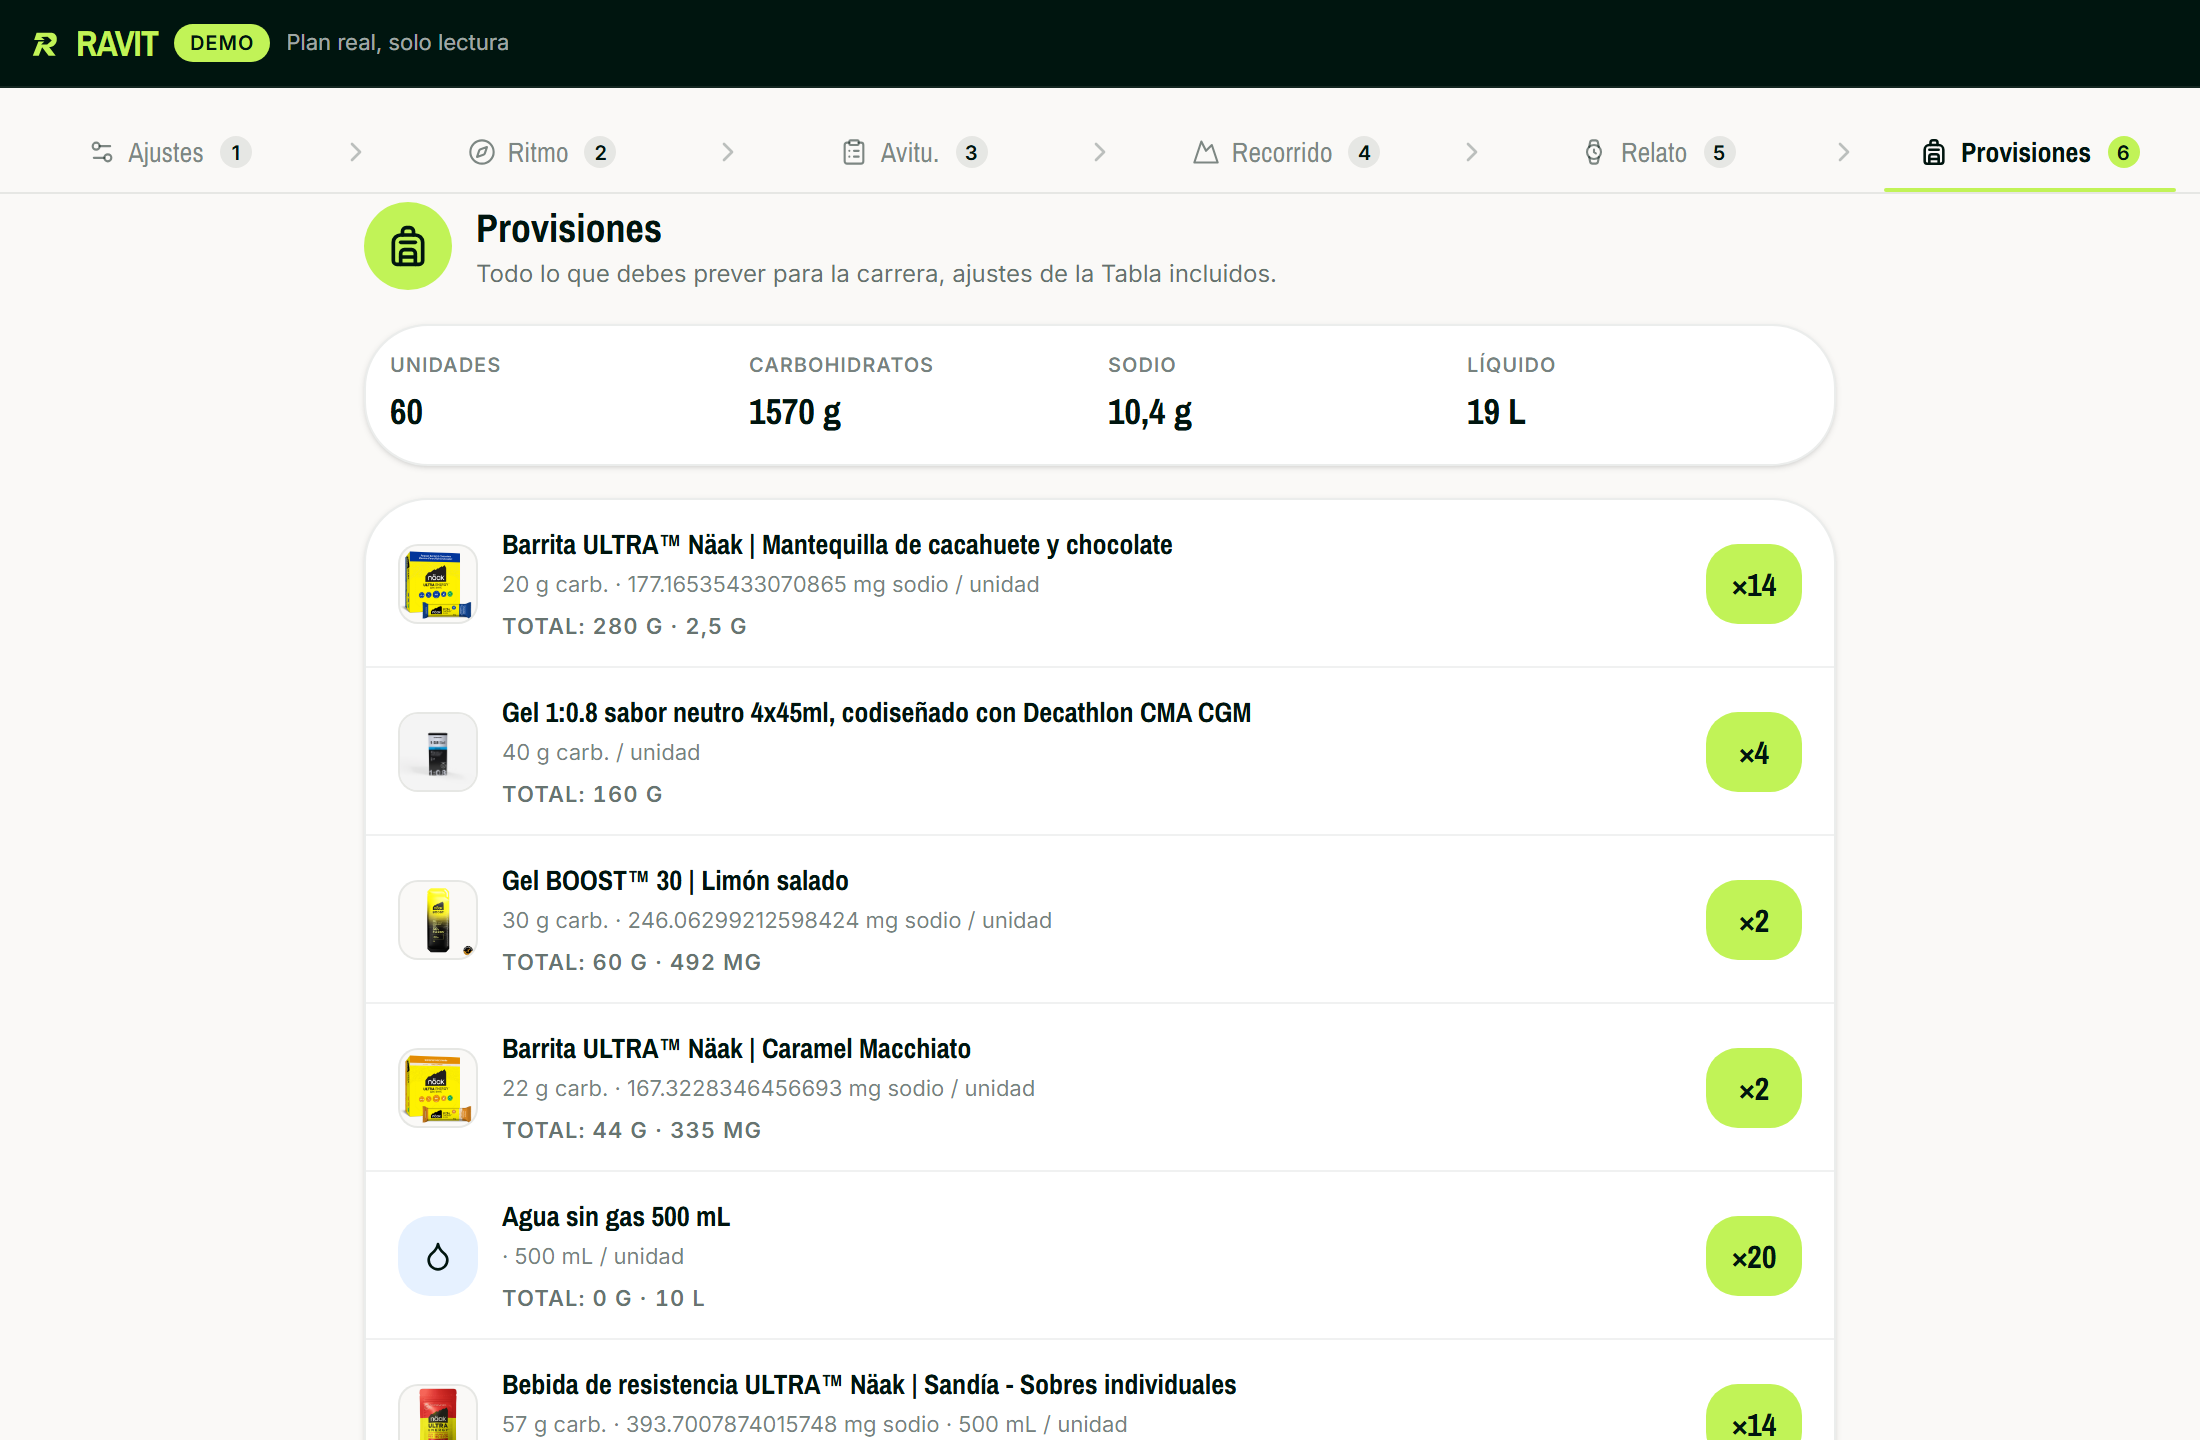Image resolution: width=2200 pixels, height=1440 pixels.
Task: Click the Avitu. clipboard icon
Action: click(x=854, y=152)
